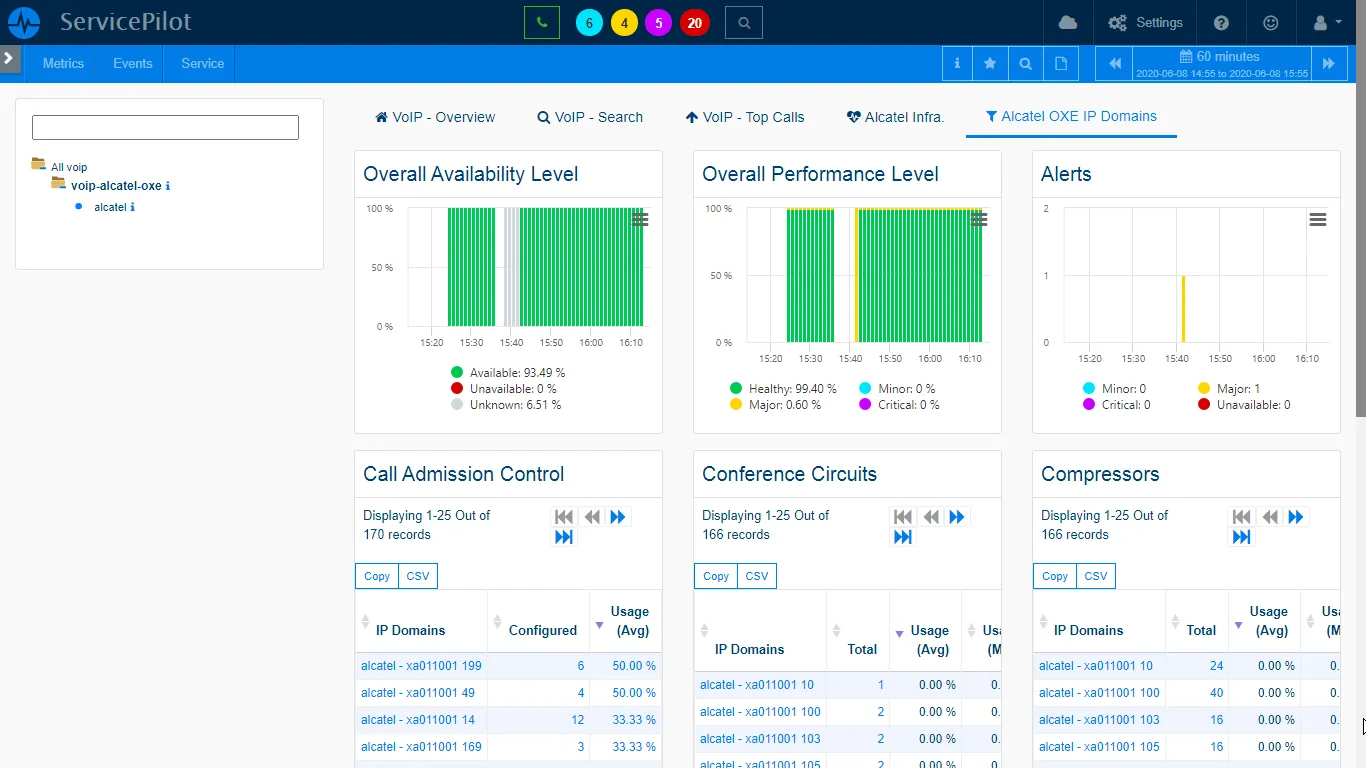This screenshot has height=768, width=1366.
Task: Open alcatel - xa011001 199 link
Action: [421, 666]
